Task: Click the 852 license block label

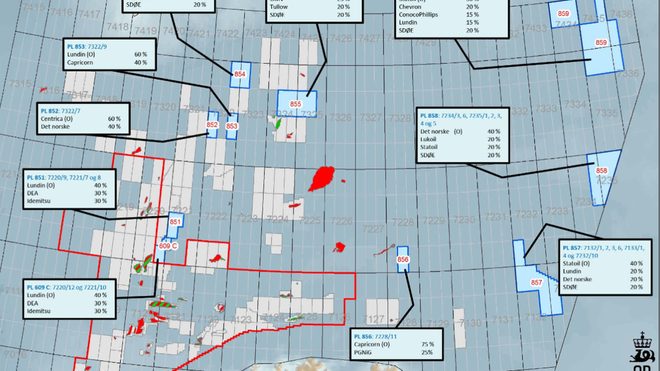Action: [212, 125]
